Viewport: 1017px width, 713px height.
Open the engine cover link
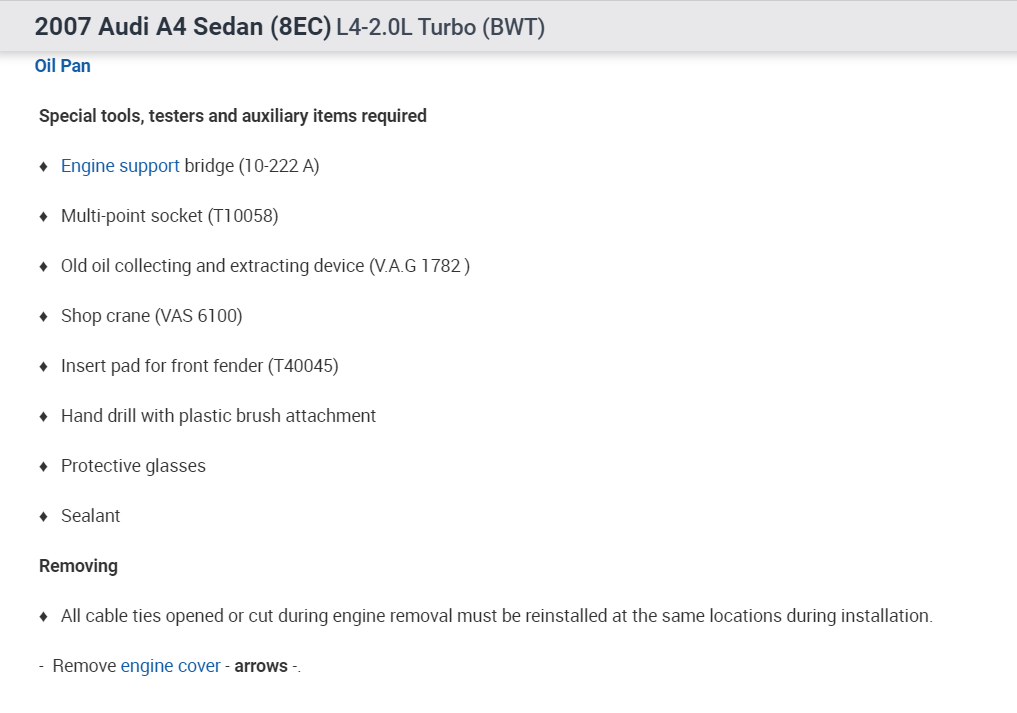pyautogui.click(x=170, y=666)
